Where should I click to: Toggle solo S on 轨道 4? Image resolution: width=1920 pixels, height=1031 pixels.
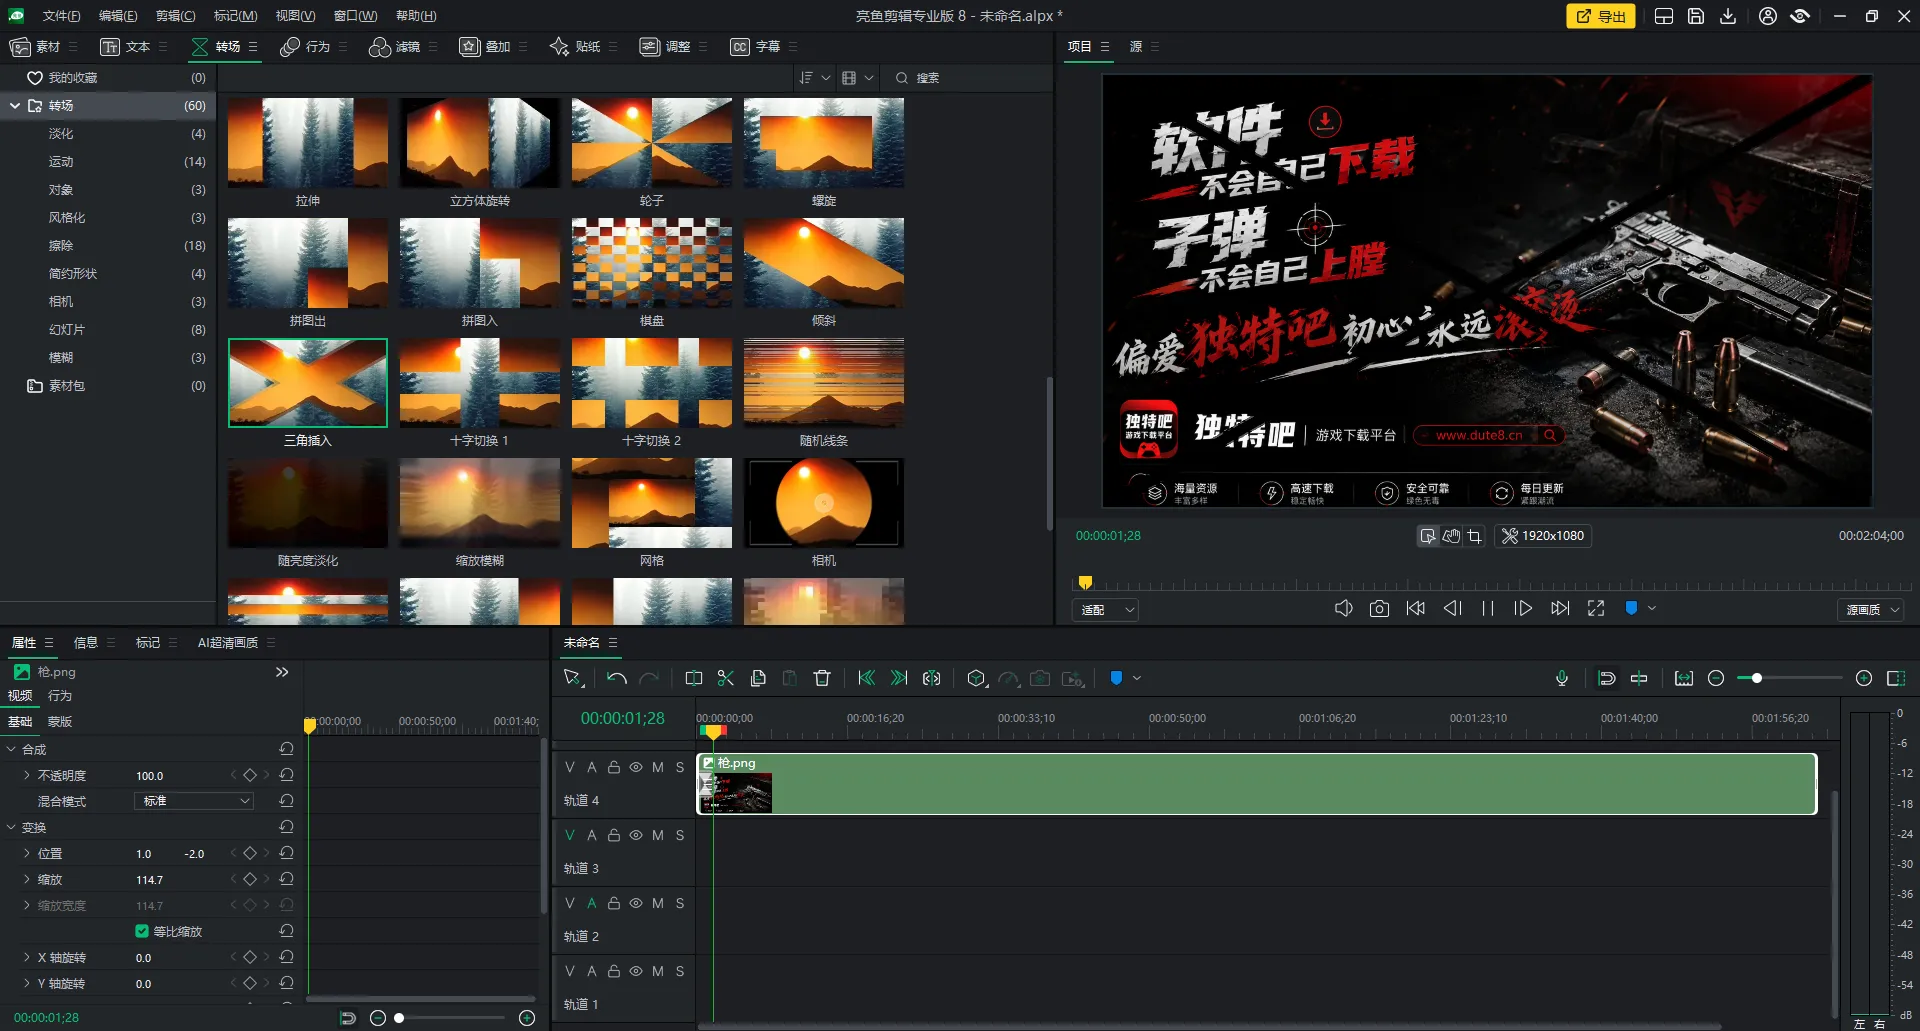[x=680, y=767]
